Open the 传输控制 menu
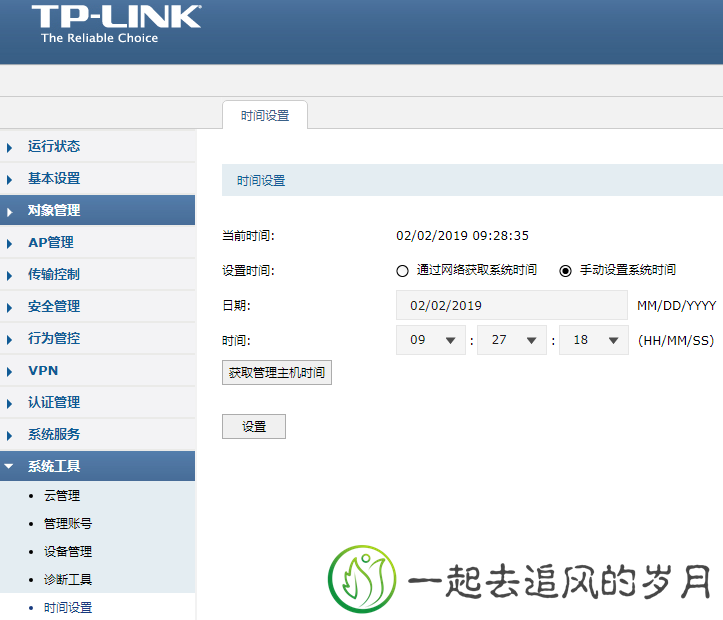The height and width of the screenshot is (620, 723). tap(54, 274)
